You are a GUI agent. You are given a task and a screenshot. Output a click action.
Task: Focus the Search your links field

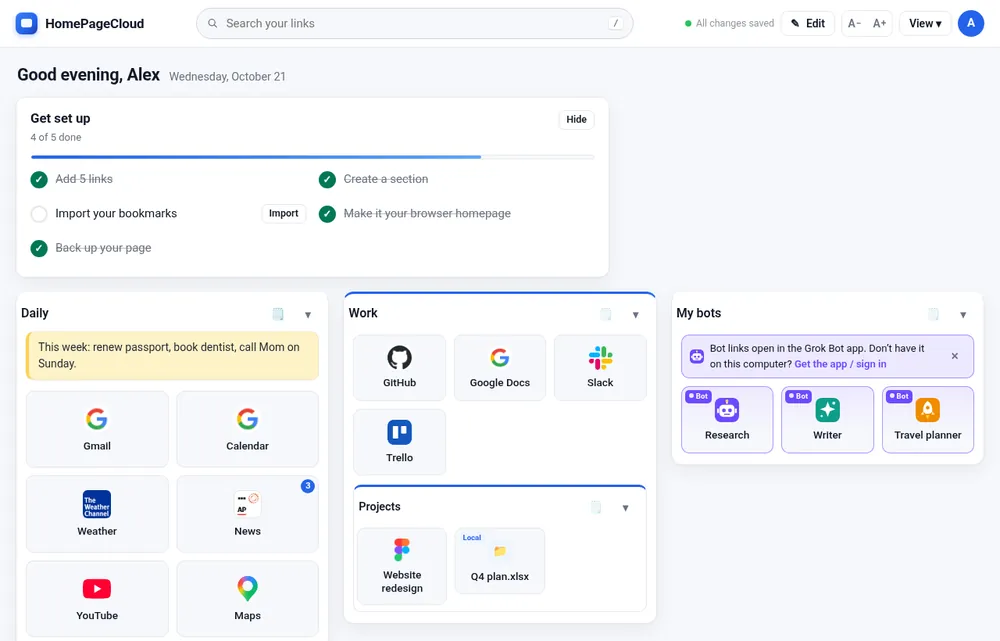[x=415, y=24]
